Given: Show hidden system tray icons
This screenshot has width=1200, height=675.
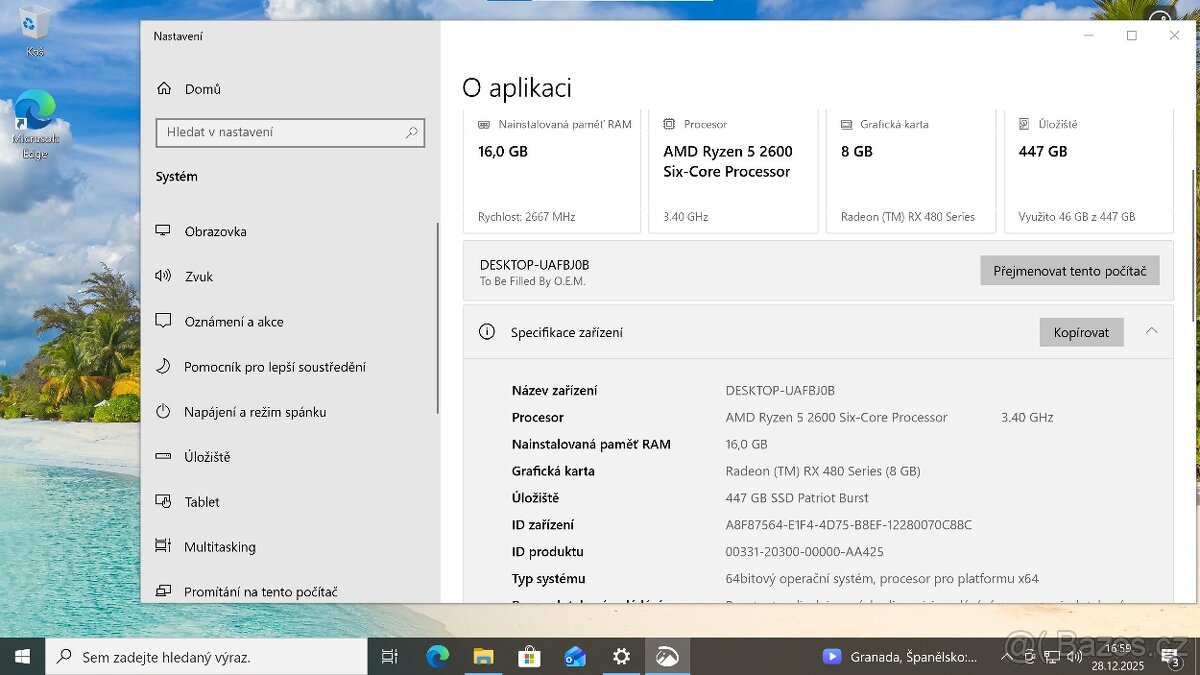Looking at the screenshot, I should pos(1006,656).
